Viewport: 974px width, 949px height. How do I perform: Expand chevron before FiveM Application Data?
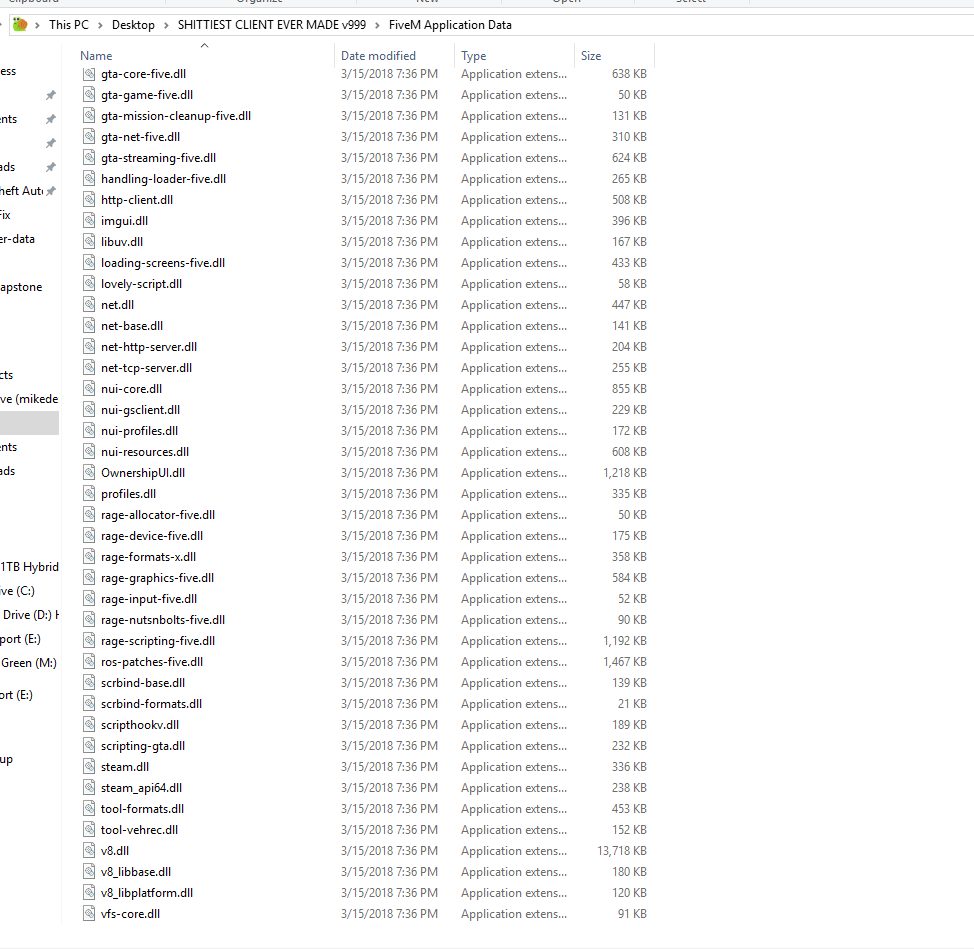377,25
